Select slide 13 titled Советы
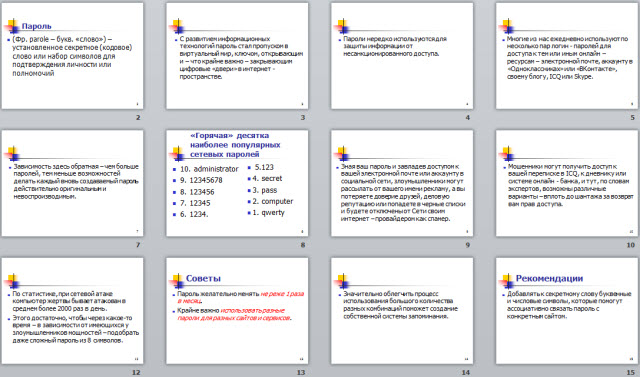 pyautogui.click(x=237, y=310)
